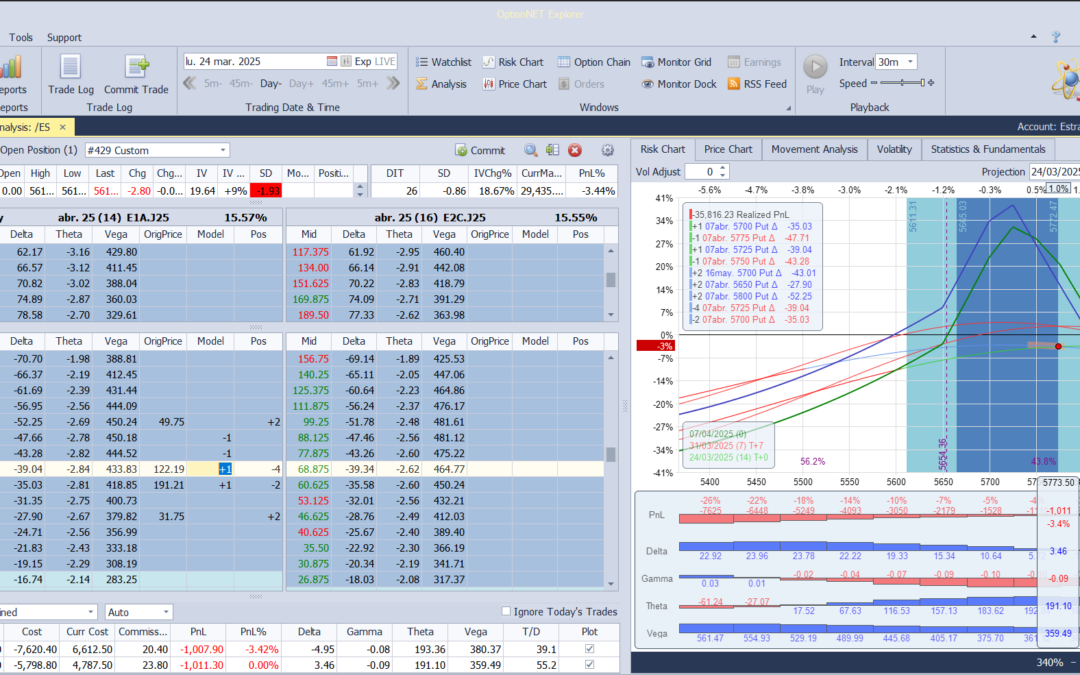
Task: Check Ignore Today's Trades
Action: 506,611
